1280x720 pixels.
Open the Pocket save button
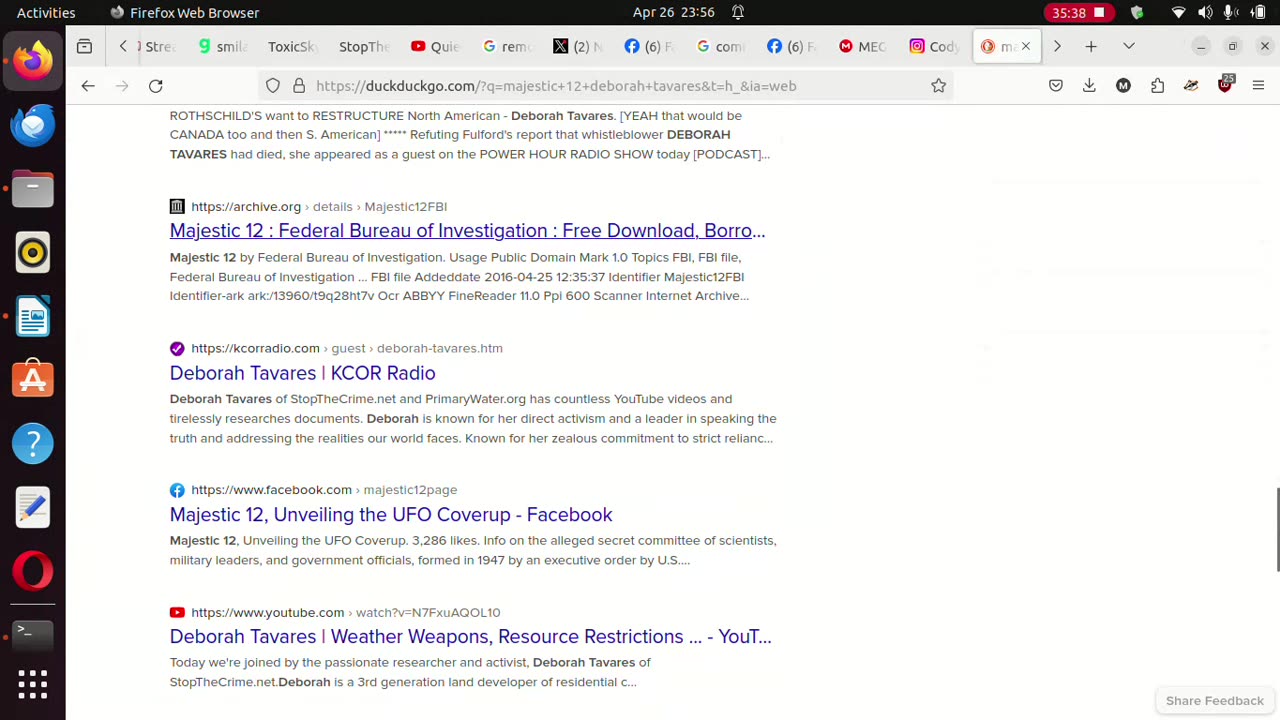[1056, 86]
